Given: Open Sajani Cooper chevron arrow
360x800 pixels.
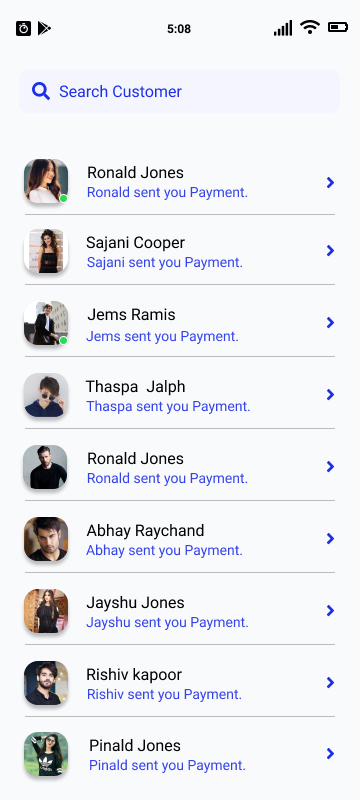Looking at the screenshot, I should [x=330, y=251].
